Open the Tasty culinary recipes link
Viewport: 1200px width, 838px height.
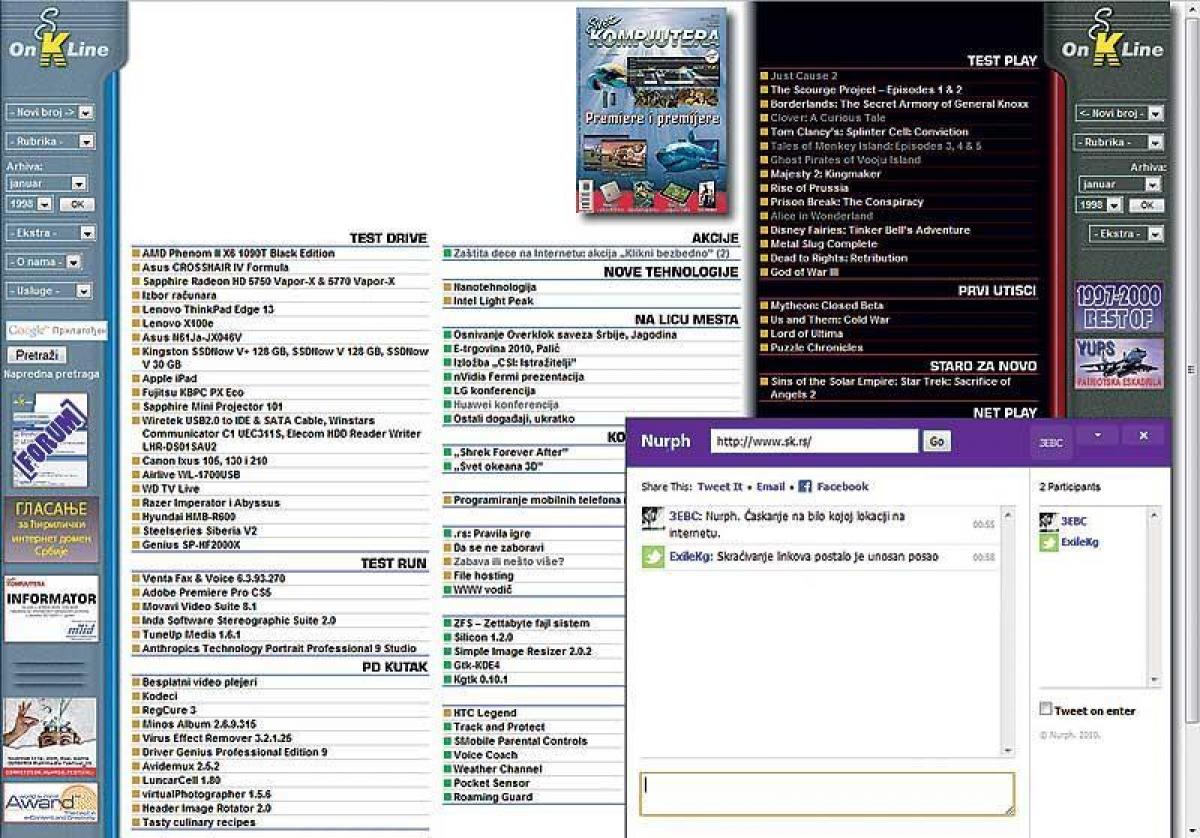click(199, 822)
